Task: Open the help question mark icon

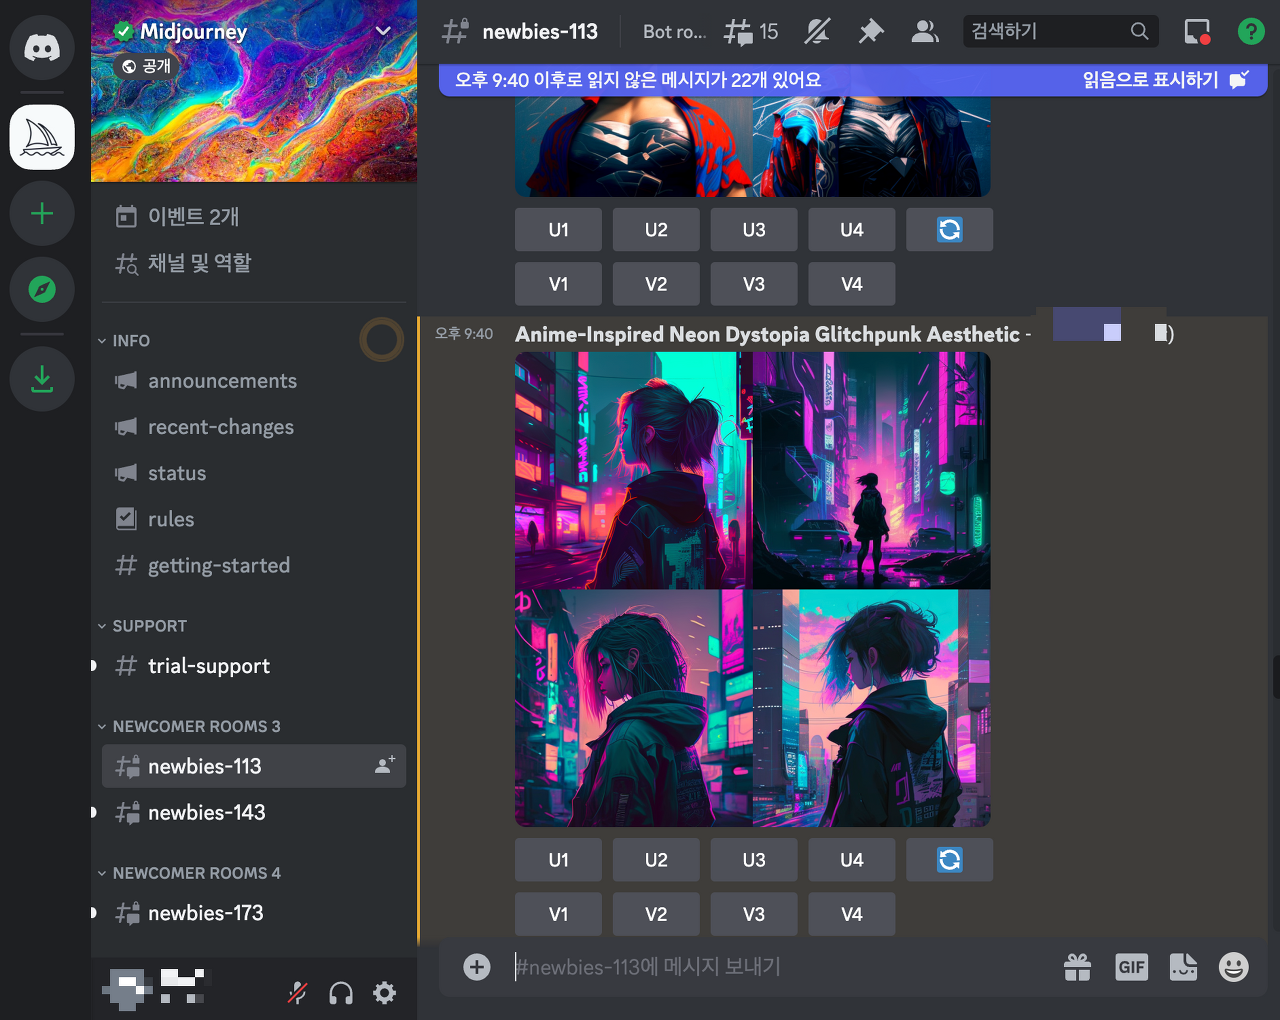Action: tap(1251, 32)
